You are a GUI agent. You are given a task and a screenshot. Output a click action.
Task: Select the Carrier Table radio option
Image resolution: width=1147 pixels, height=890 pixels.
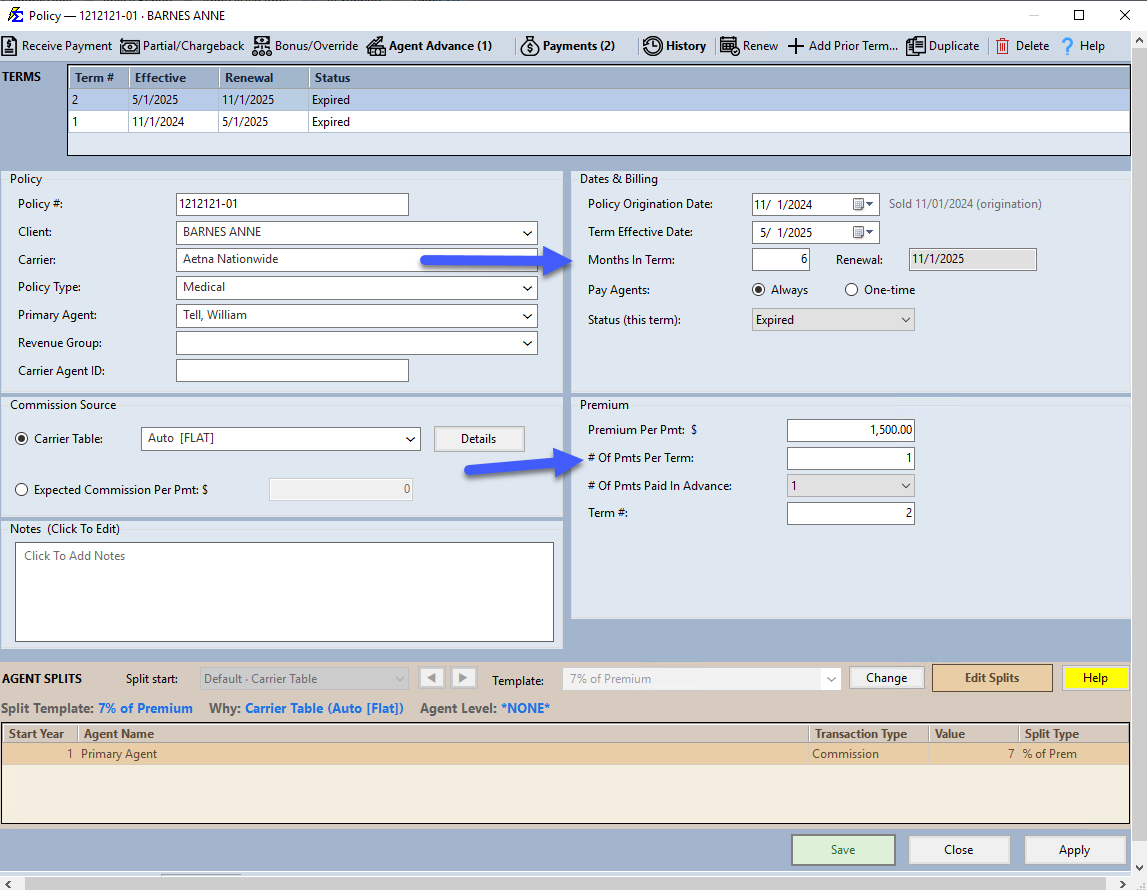[x=22, y=439]
